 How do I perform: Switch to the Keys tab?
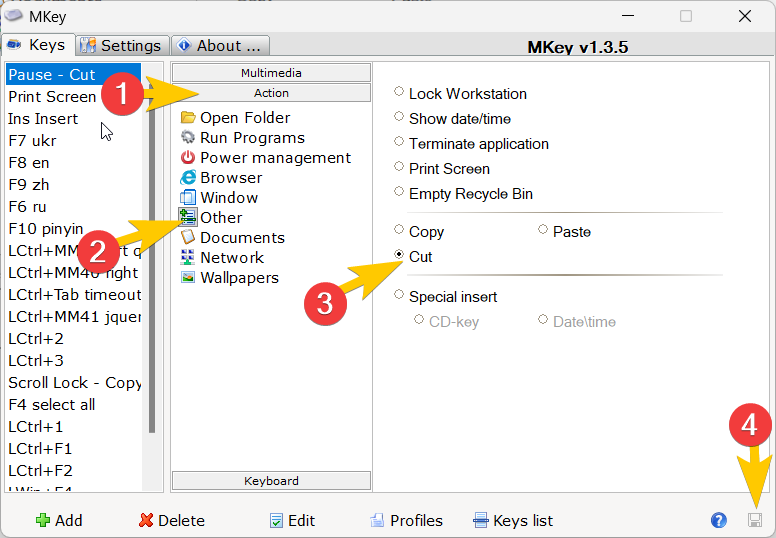[x=38, y=45]
